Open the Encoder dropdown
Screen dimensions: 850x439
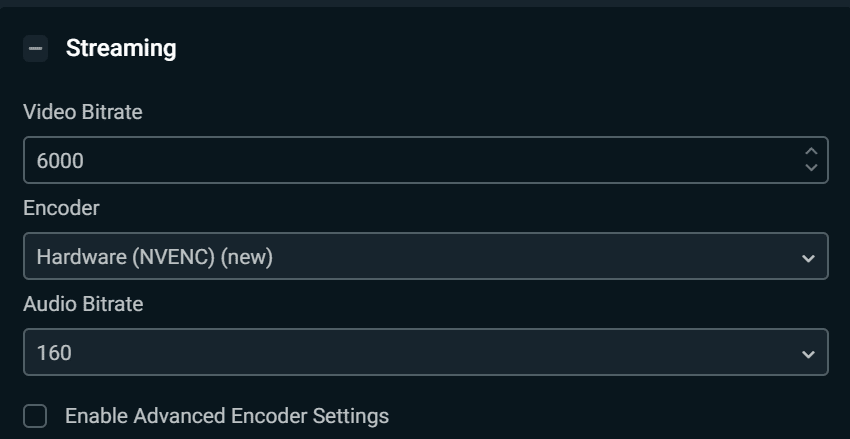(425, 256)
